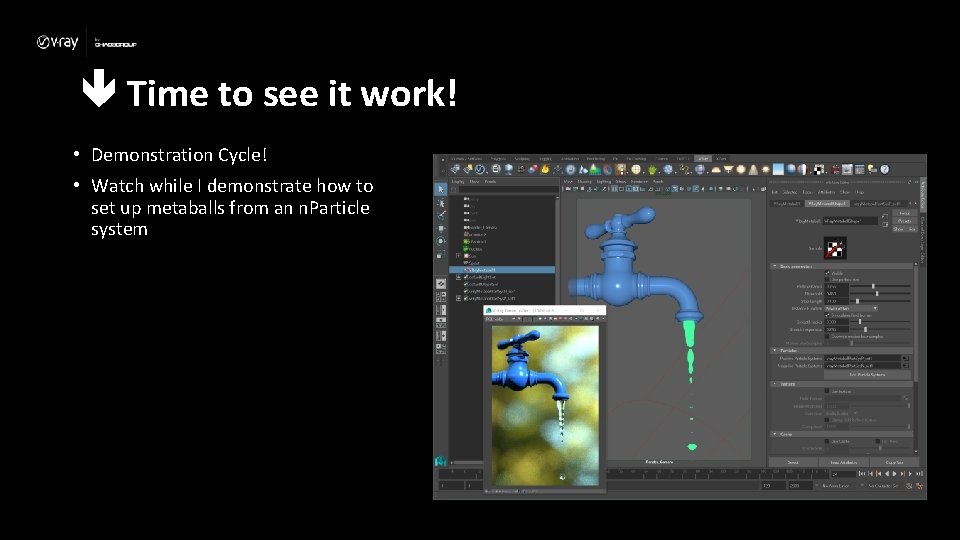Click the round question mark help shelf icon

tap(885, 170)
